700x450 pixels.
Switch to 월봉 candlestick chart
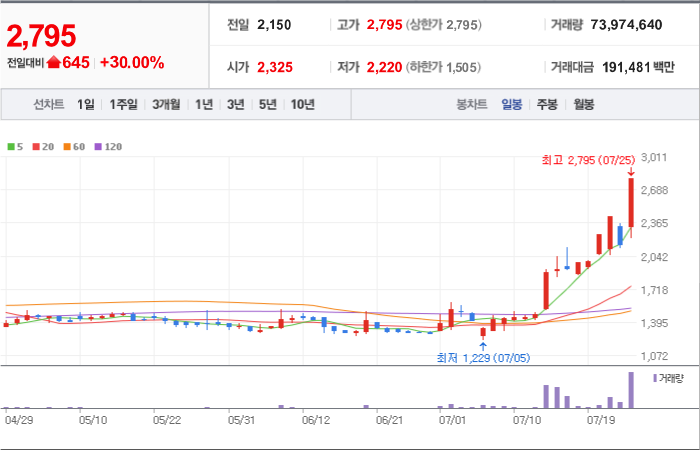tap(583, 104)
